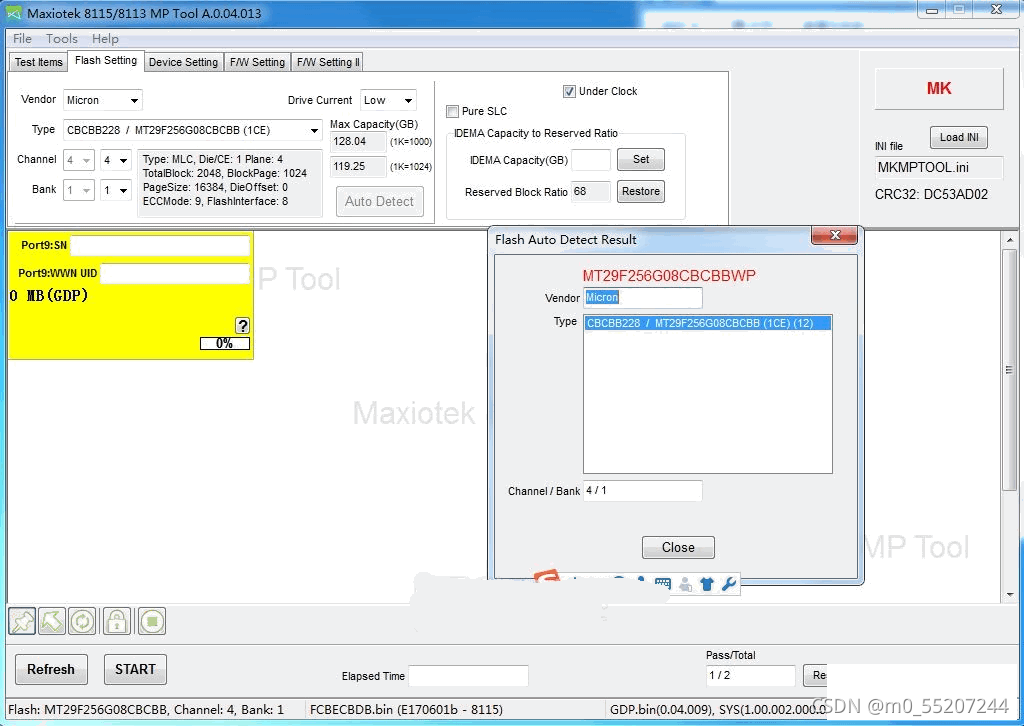Expand the flash Type dropdown CBCBB228
This screenshot has width=1024, height=726.
click(x=193, y=130)
